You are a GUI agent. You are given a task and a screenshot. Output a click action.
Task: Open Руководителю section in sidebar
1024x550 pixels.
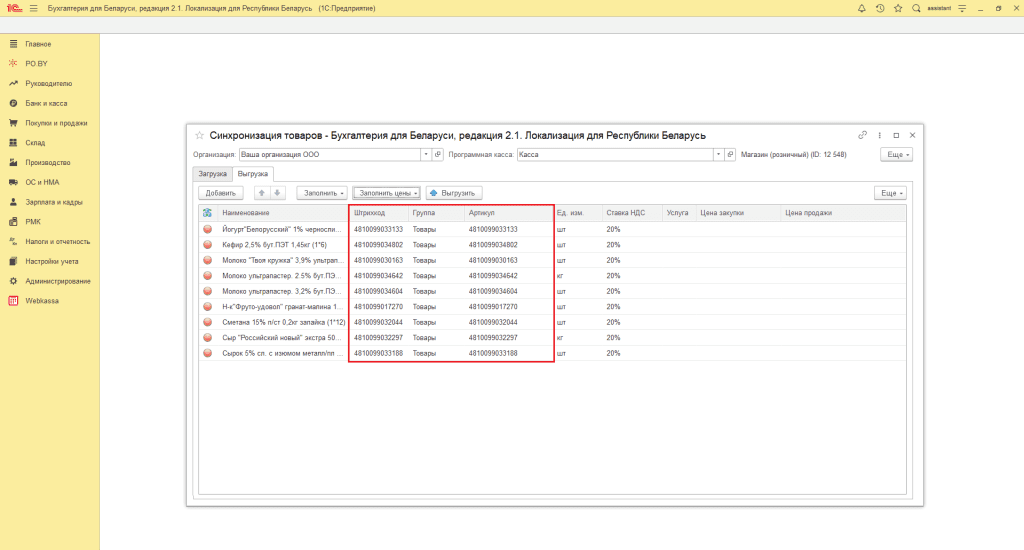[x=48, y=84]
